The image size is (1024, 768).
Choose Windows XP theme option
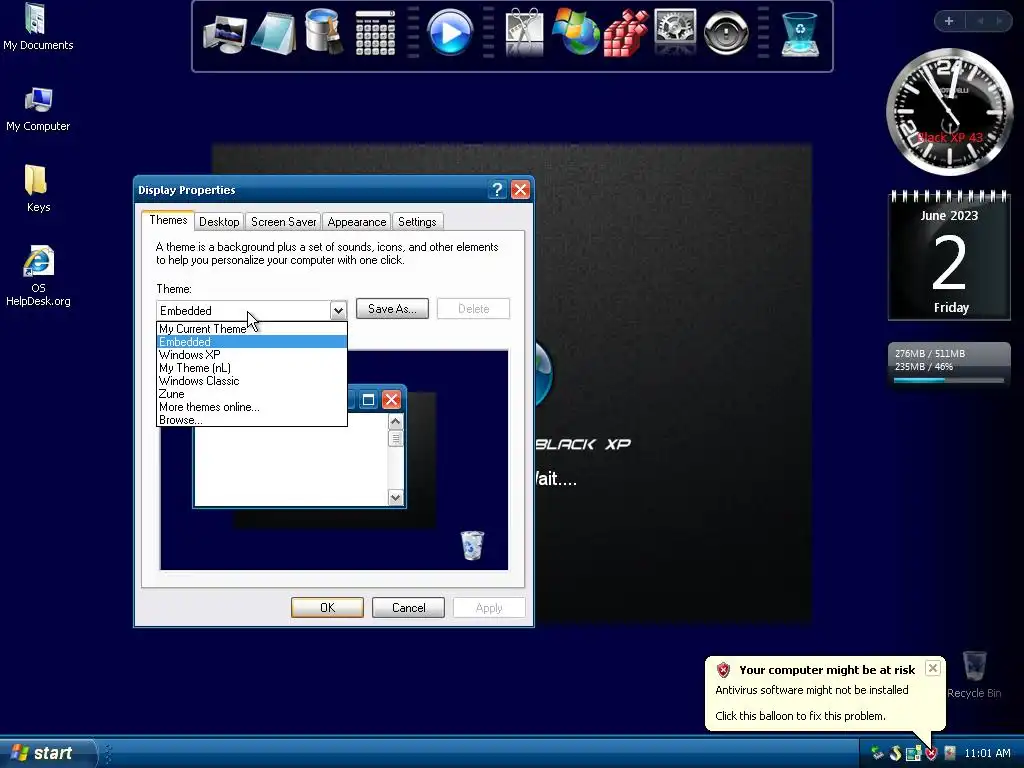(x=251, y=355)
